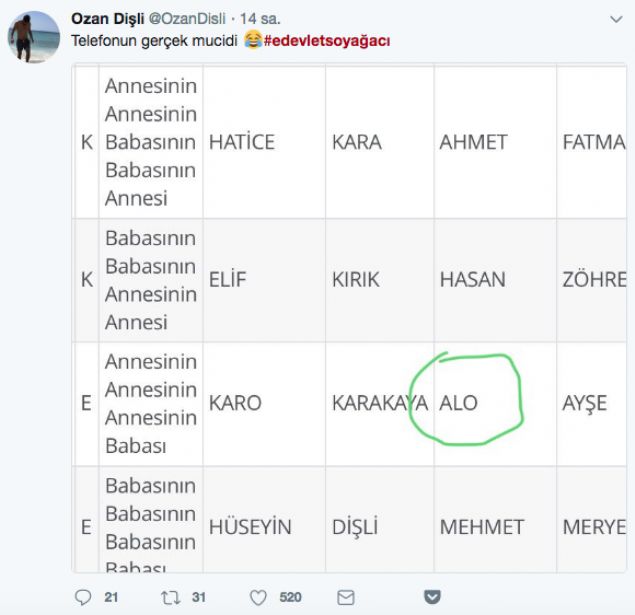635x615 pixels.
Task: Open the #edevletsoyağacı hashtag
Action: click(x=327, y=41)
